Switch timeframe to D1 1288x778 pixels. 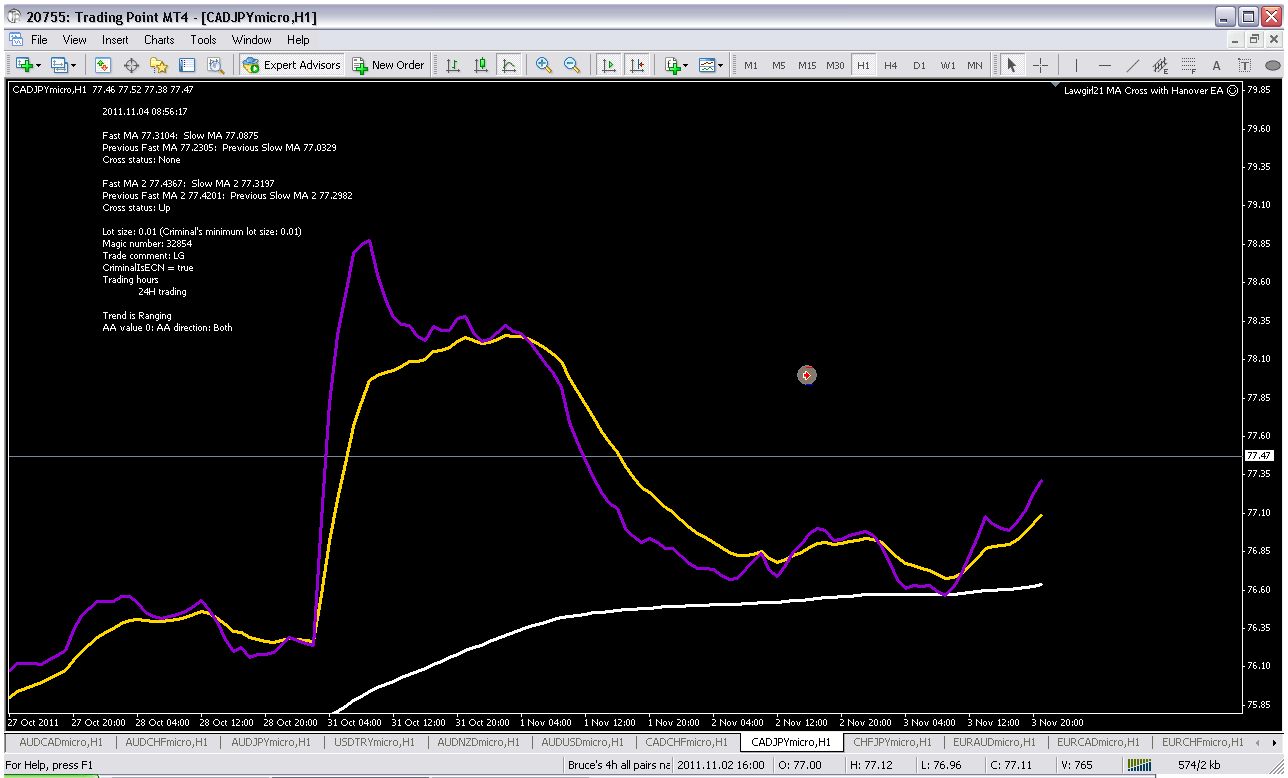tap(919, 65)
